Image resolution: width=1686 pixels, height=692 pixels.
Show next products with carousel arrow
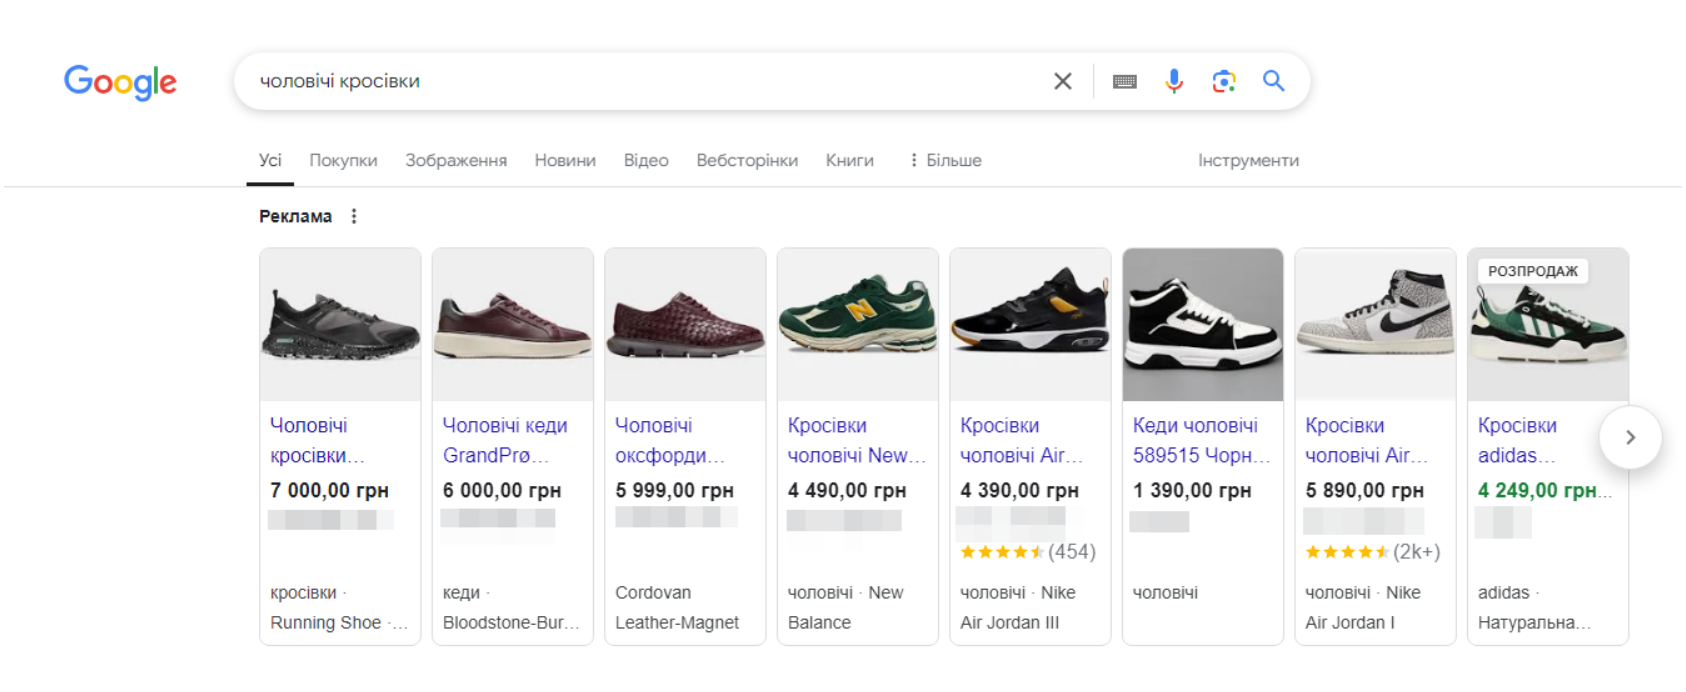click(1630, 437)
